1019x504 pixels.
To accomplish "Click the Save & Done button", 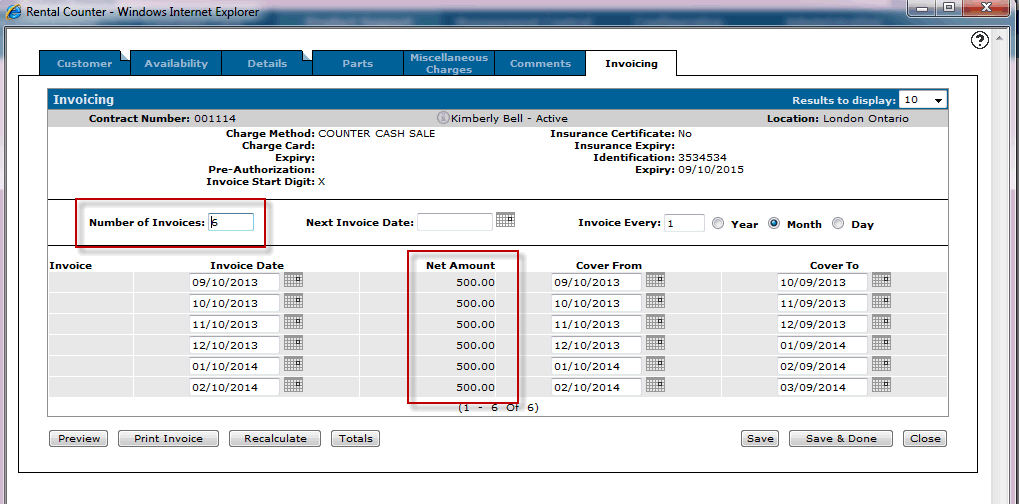I will pos(840,439).
